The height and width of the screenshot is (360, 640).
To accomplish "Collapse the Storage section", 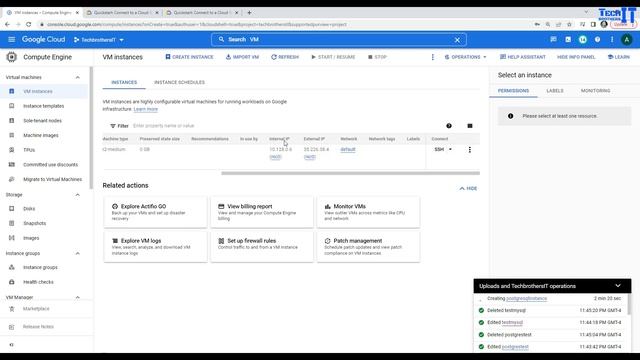I will [x=78, y=195].
